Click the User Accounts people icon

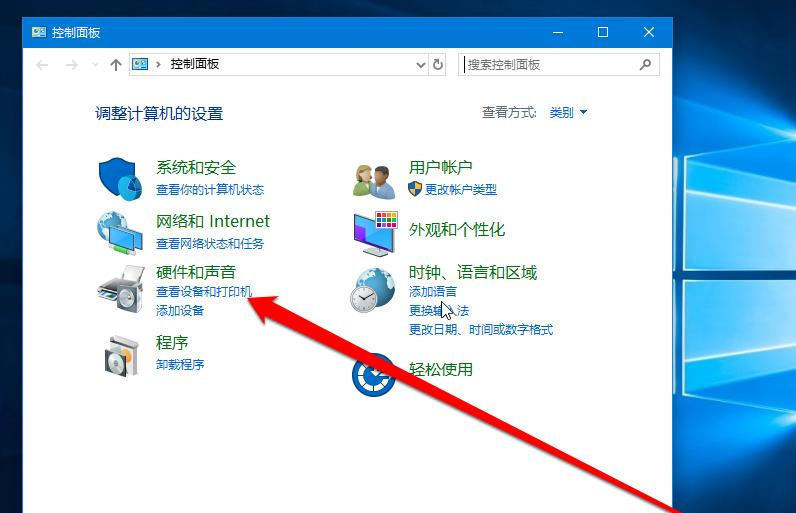(375, 178)
